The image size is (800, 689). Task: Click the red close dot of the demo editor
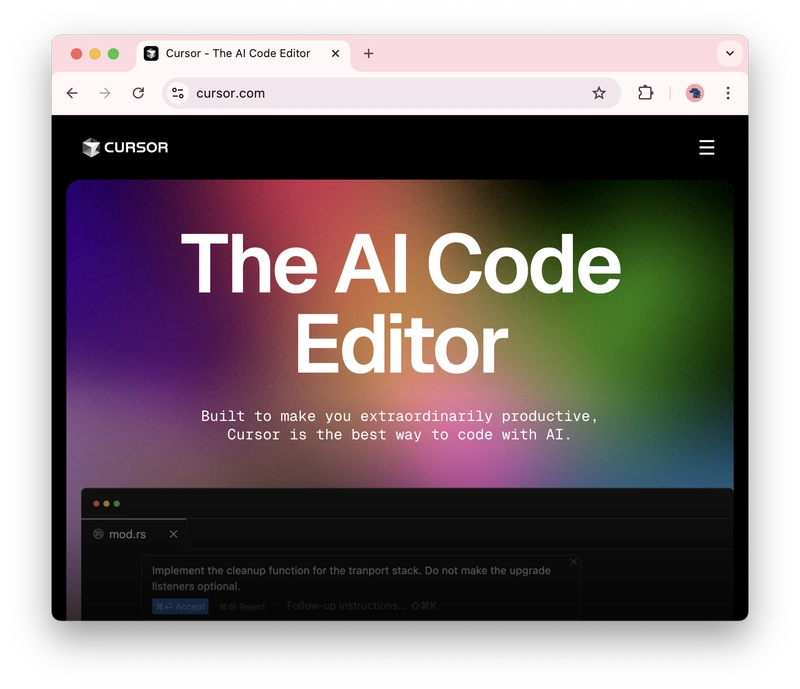tap(96, 504)
